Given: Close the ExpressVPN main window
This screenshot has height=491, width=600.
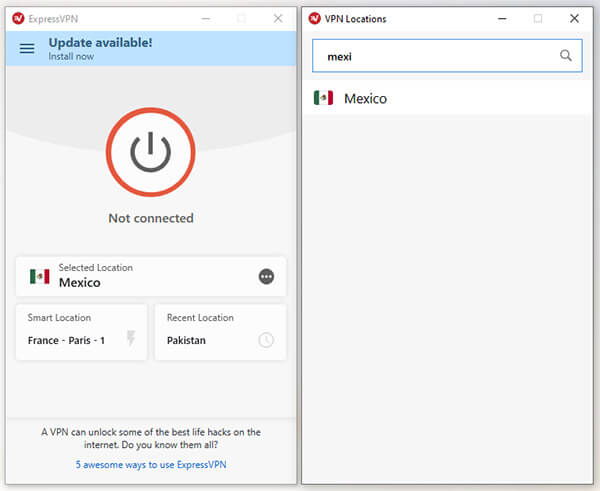Looking at the screenshot, I should pos(278,18).
